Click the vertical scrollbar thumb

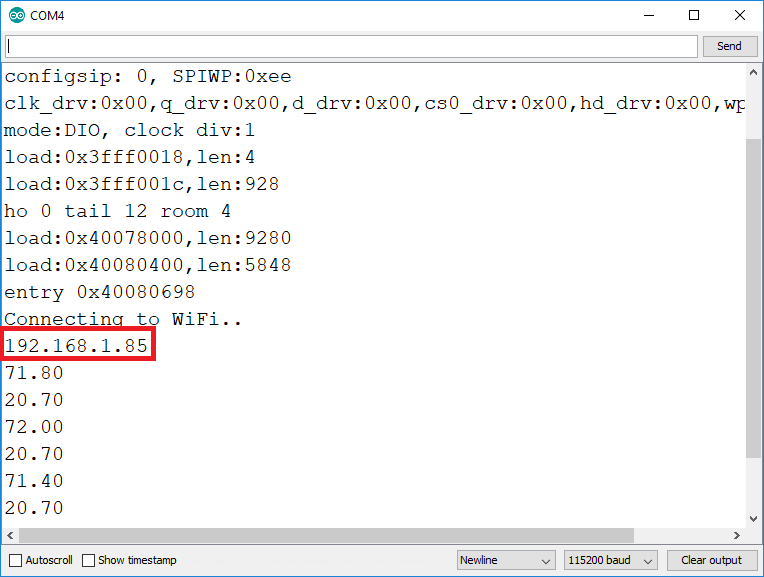(754, 300)
